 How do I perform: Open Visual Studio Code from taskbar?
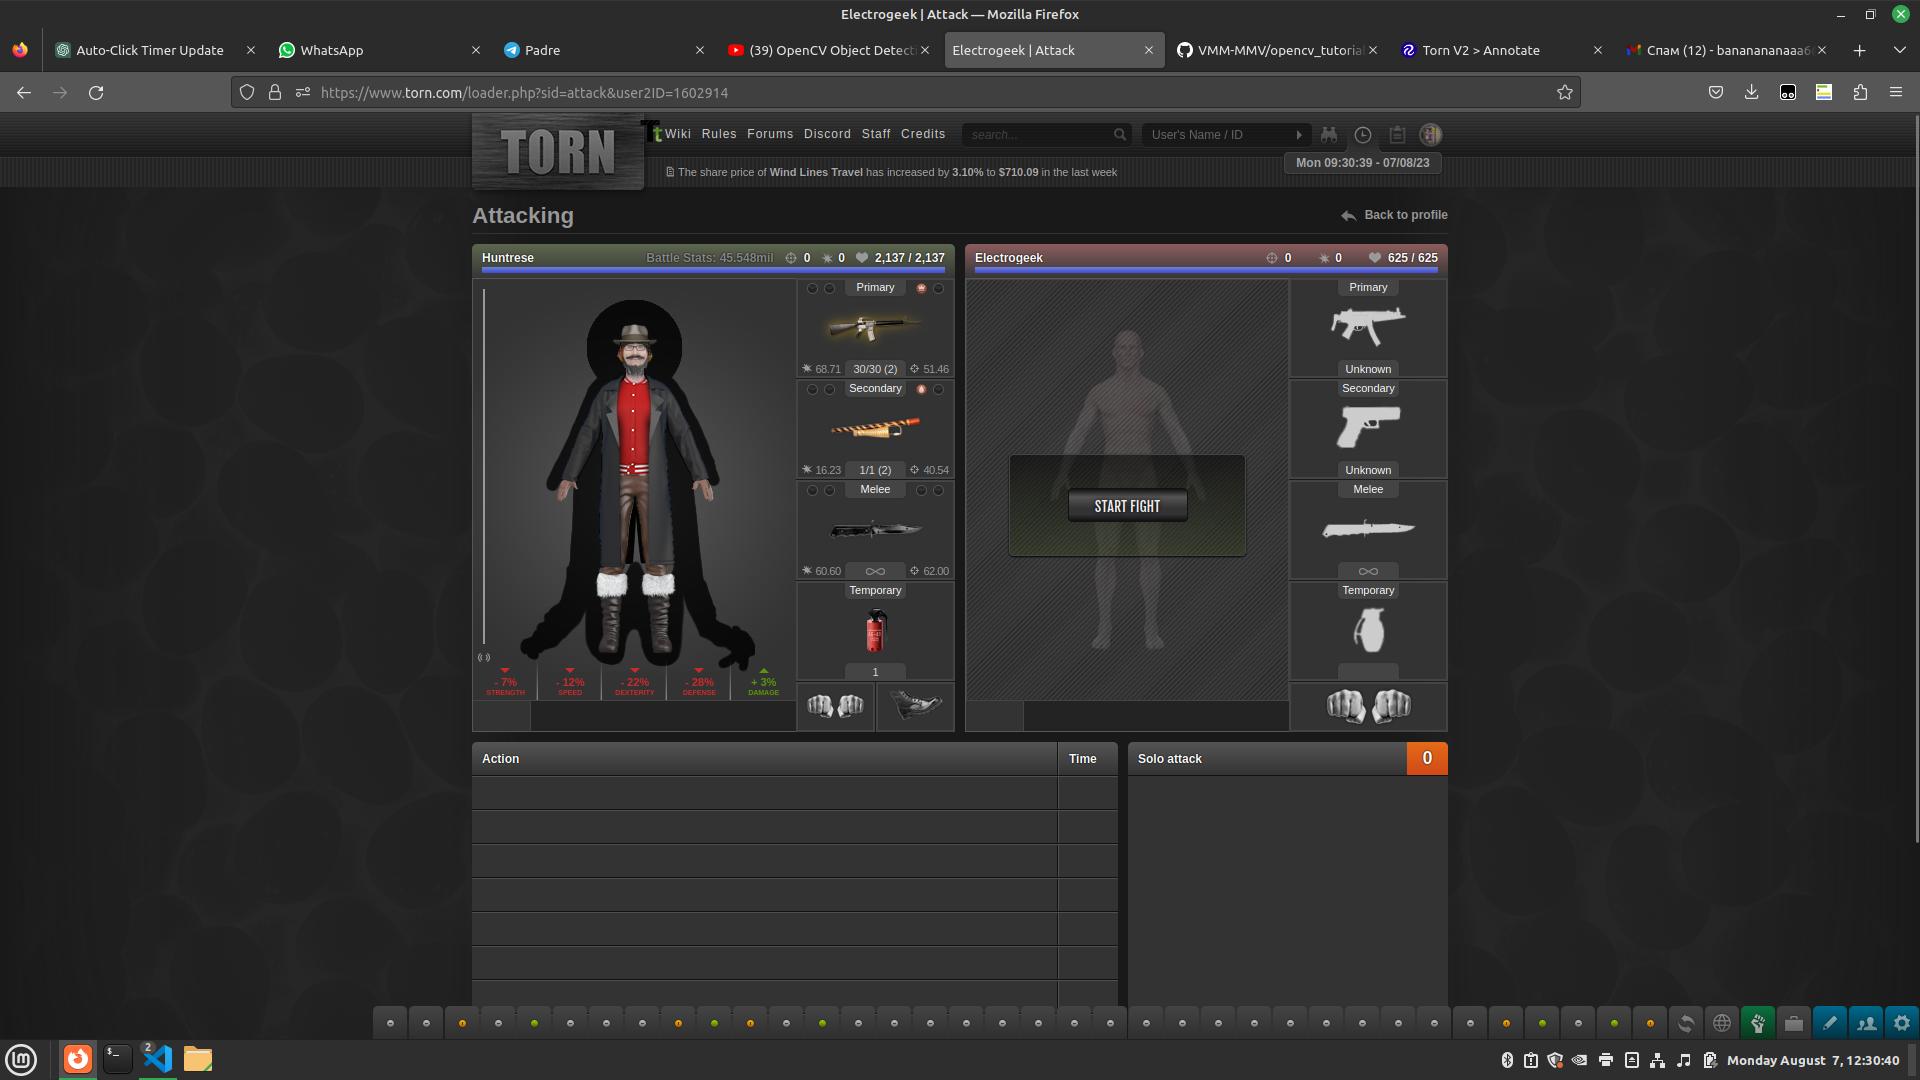(157, 1059)
